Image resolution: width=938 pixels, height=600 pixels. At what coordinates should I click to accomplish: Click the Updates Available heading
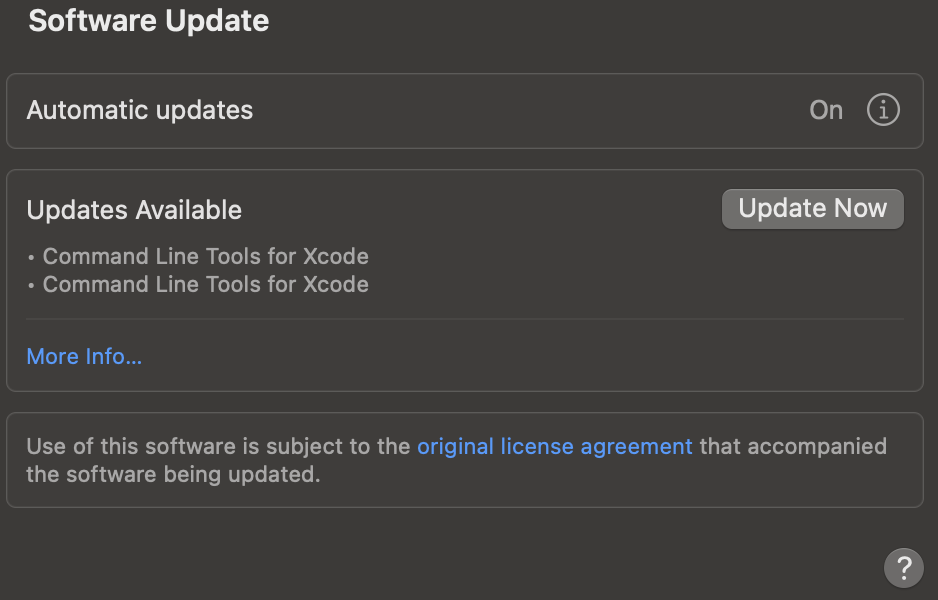pyautogui.click(x=134, y=210)
